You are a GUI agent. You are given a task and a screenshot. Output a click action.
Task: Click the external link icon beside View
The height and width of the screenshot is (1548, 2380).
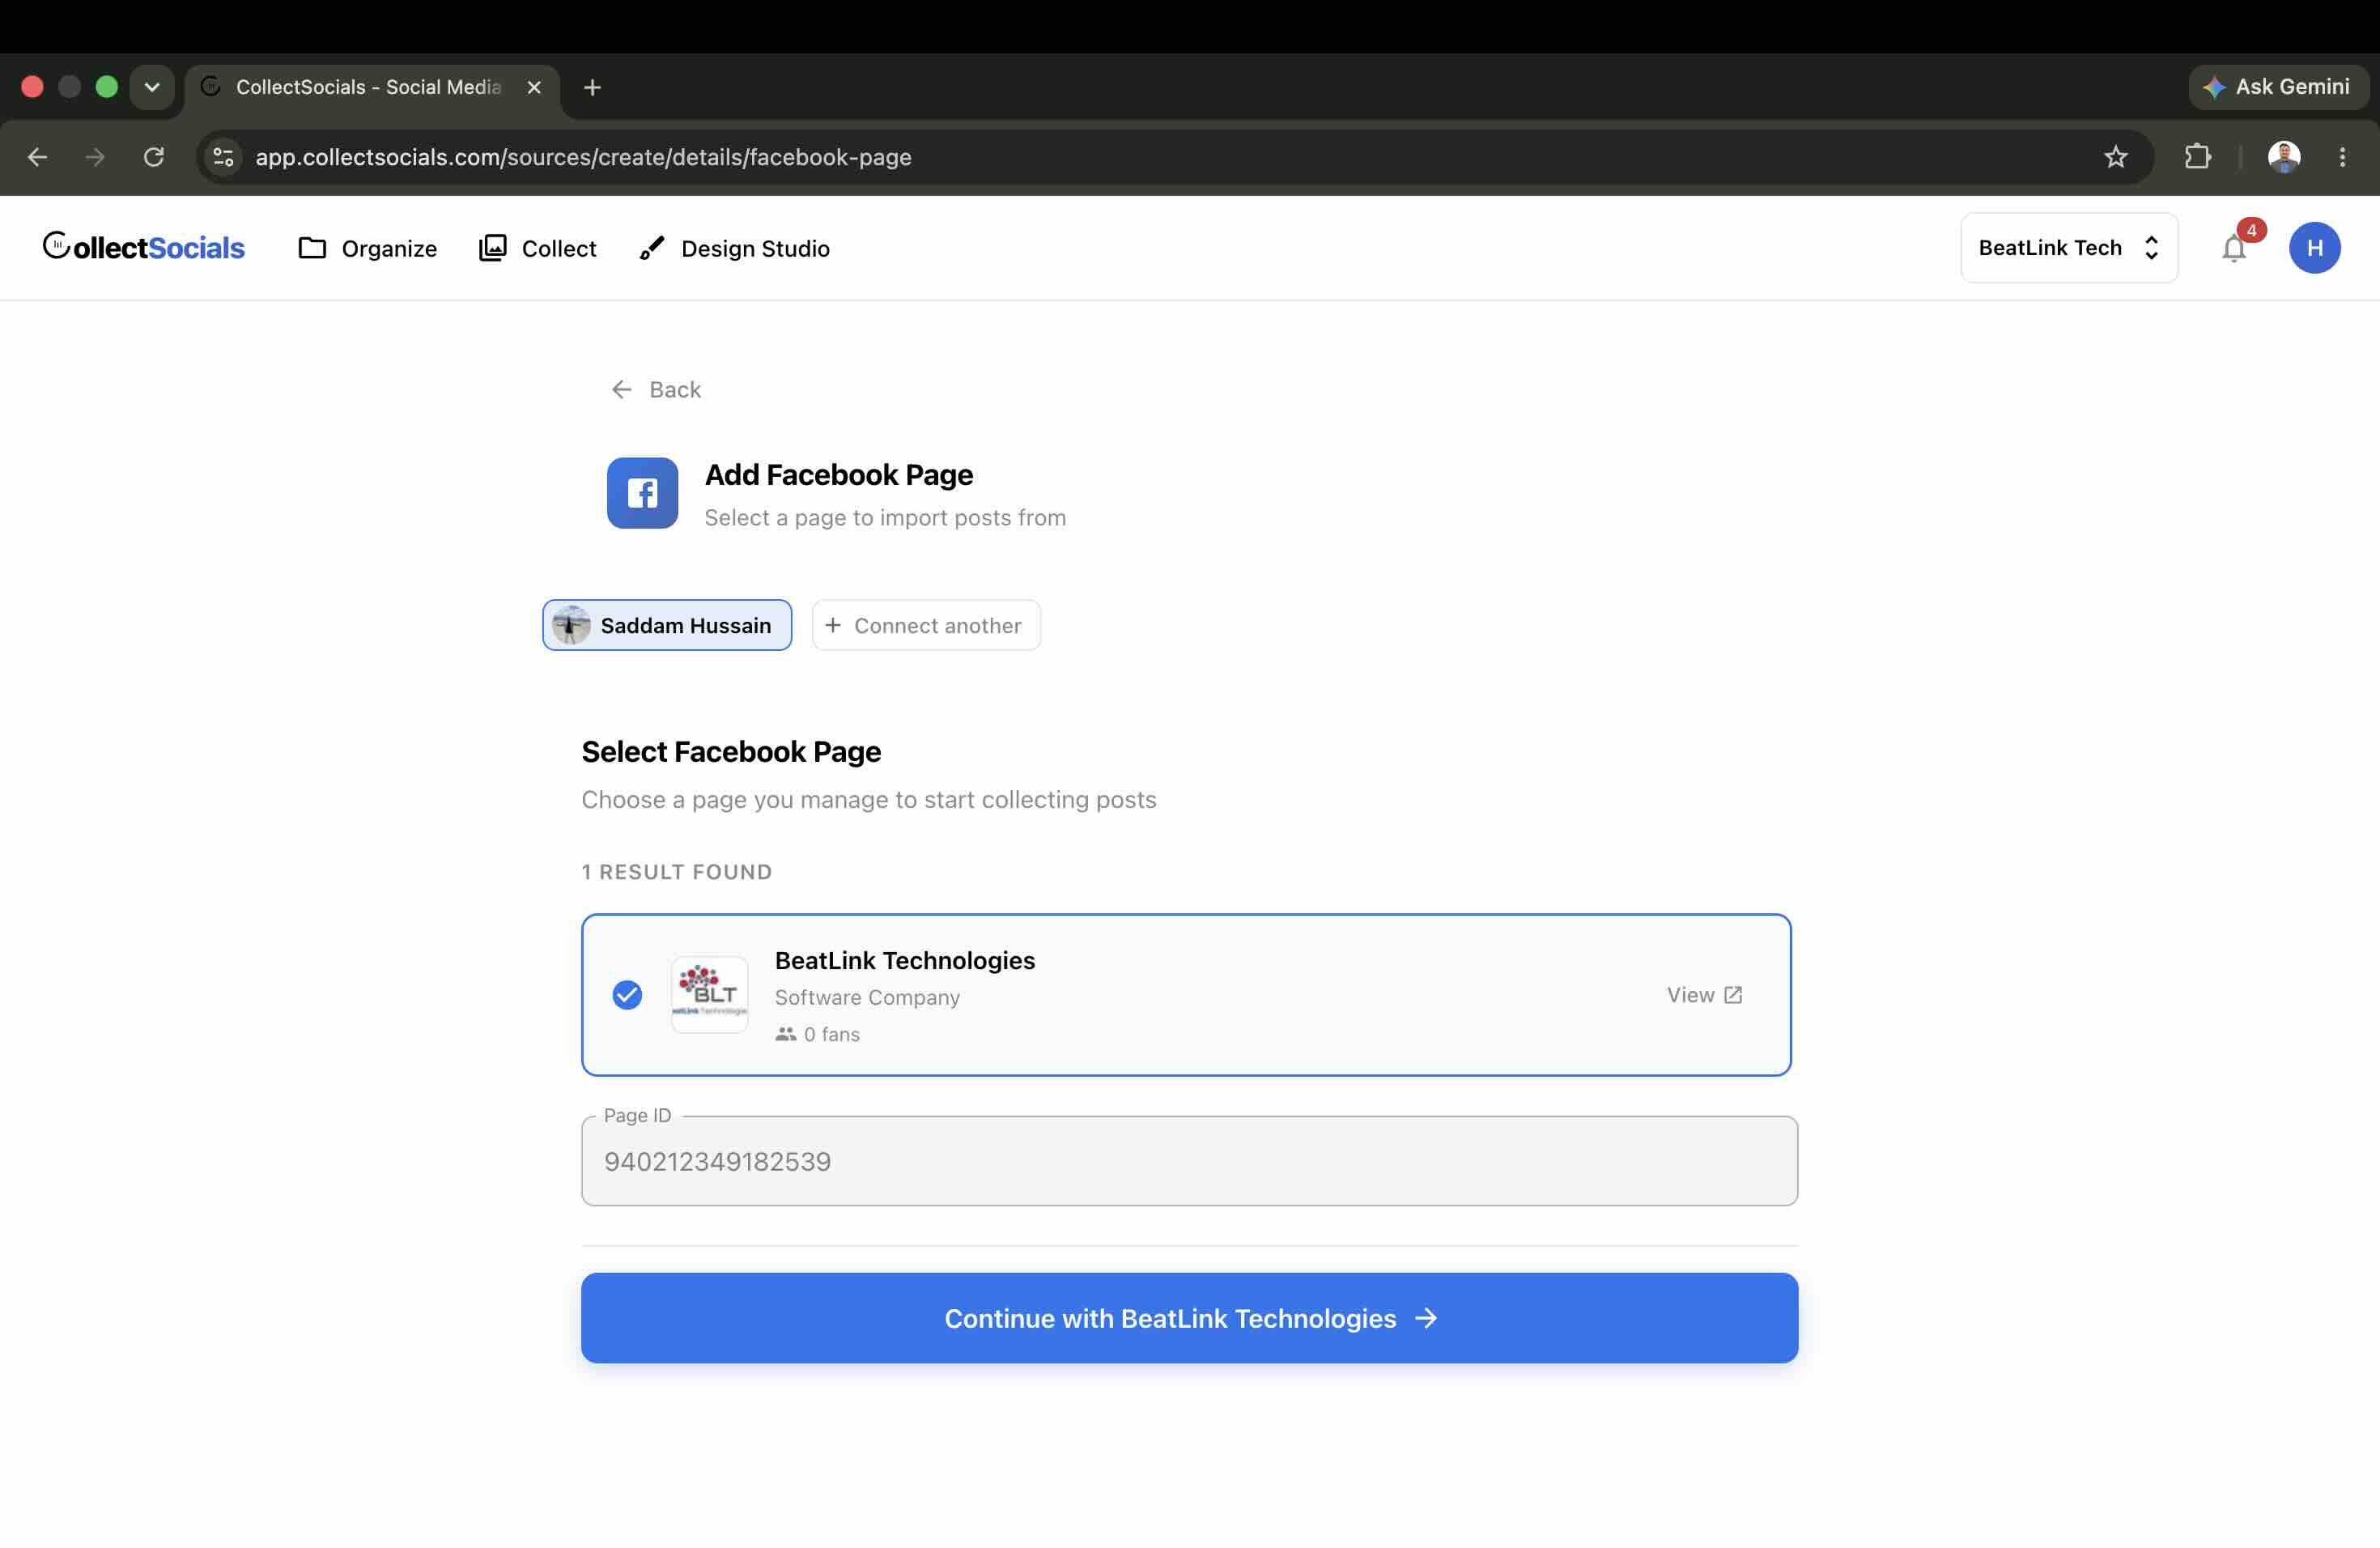[x=1733, y=995]
